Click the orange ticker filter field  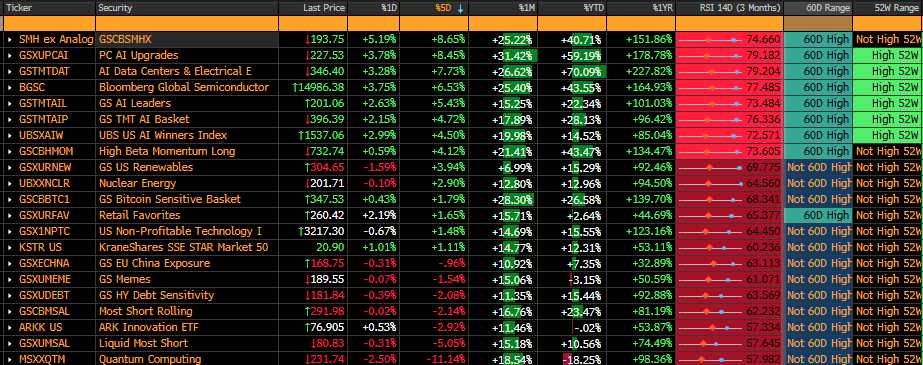point(48,24)
